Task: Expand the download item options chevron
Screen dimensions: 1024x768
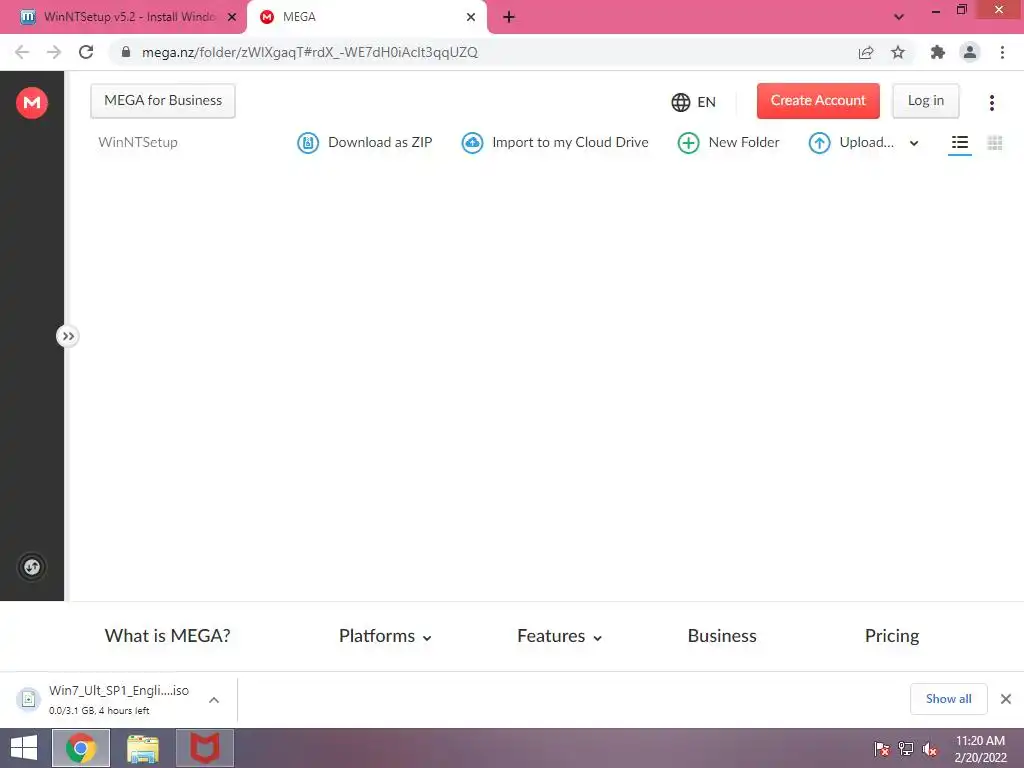Action: tap(214, 700)
